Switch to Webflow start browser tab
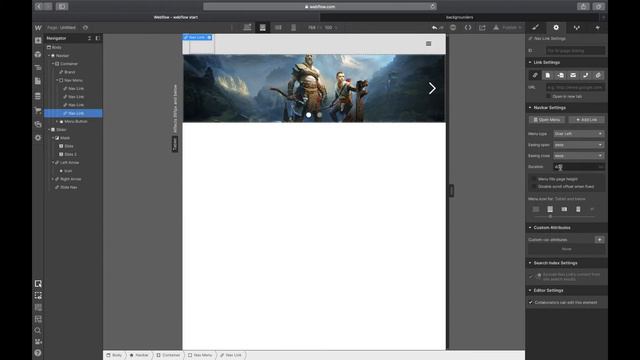 (176, 18)
